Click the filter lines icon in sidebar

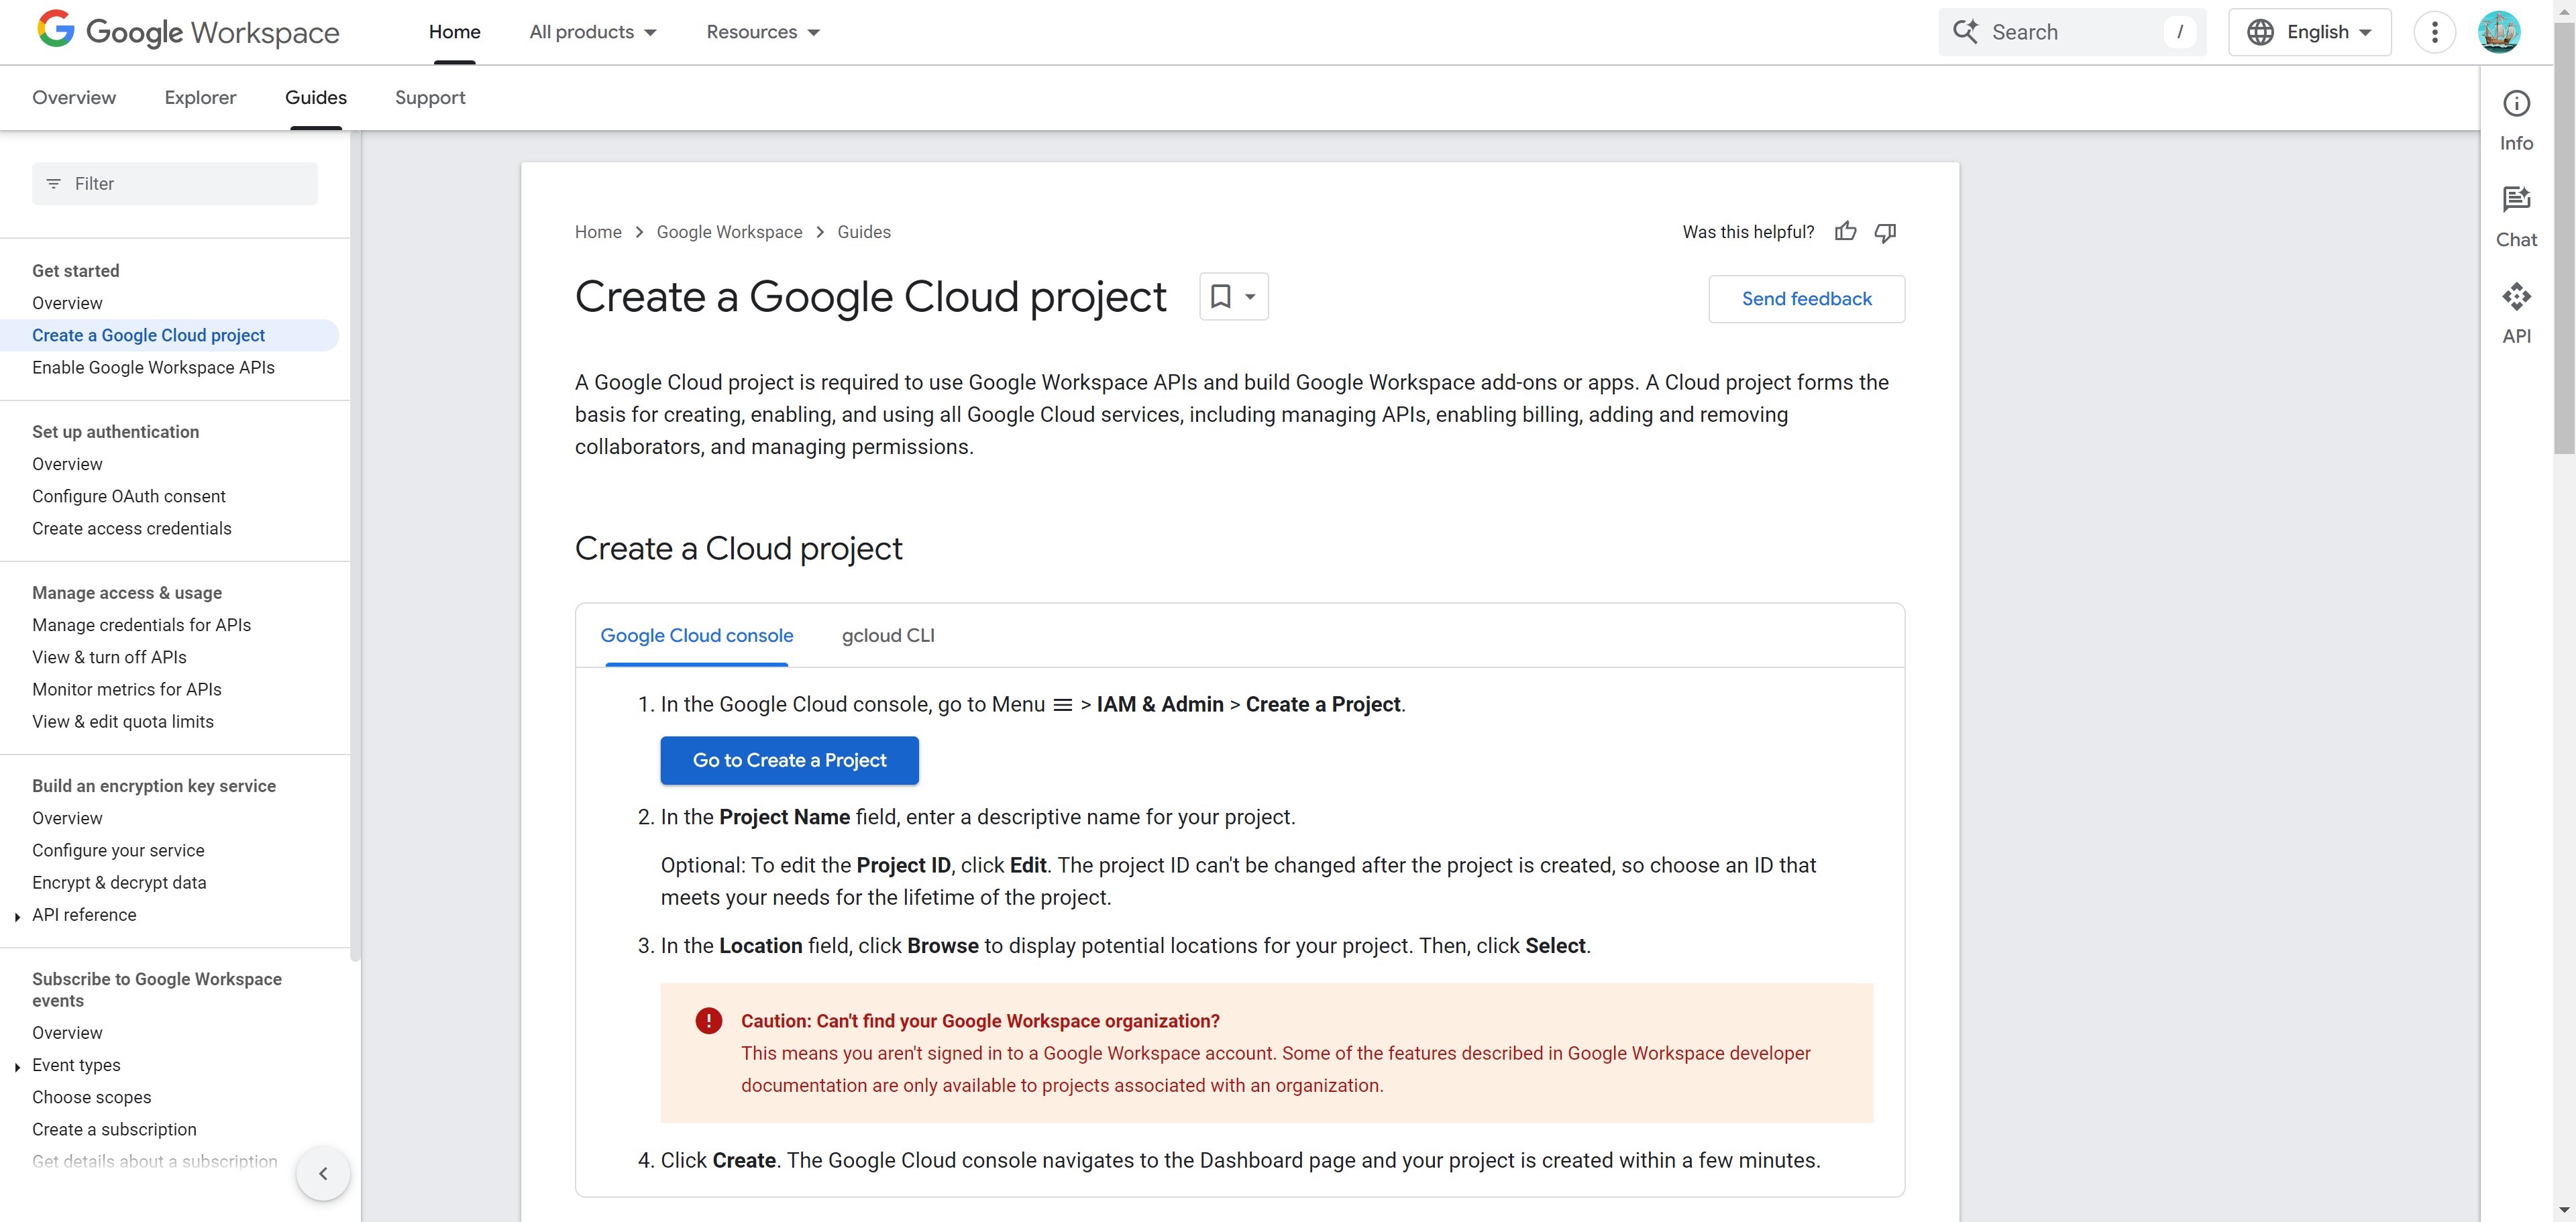click(54, 184)
